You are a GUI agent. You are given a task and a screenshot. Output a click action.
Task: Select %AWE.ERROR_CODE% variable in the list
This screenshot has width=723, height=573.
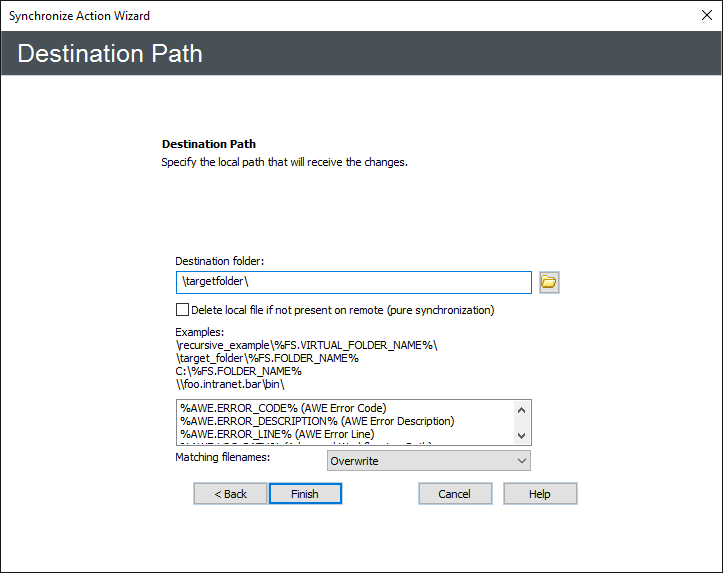point(283,407)
